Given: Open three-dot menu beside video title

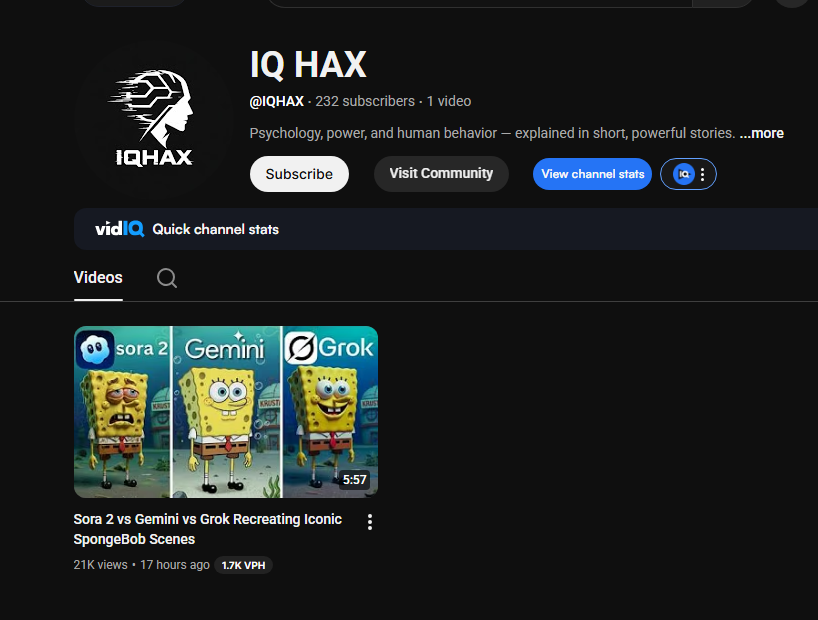Looking at the screenshot, I should pyautogui.click(x=369, y=522).
